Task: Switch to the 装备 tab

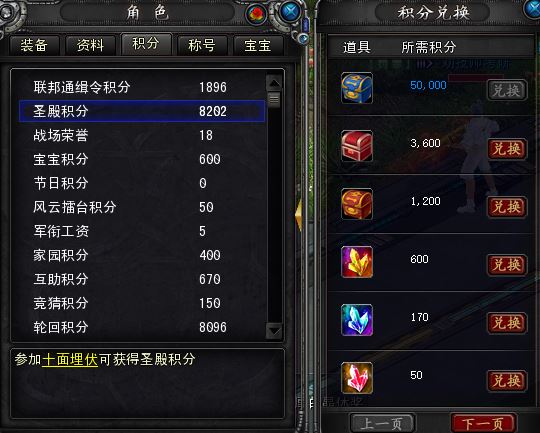Action: click(x=34, y=45)
